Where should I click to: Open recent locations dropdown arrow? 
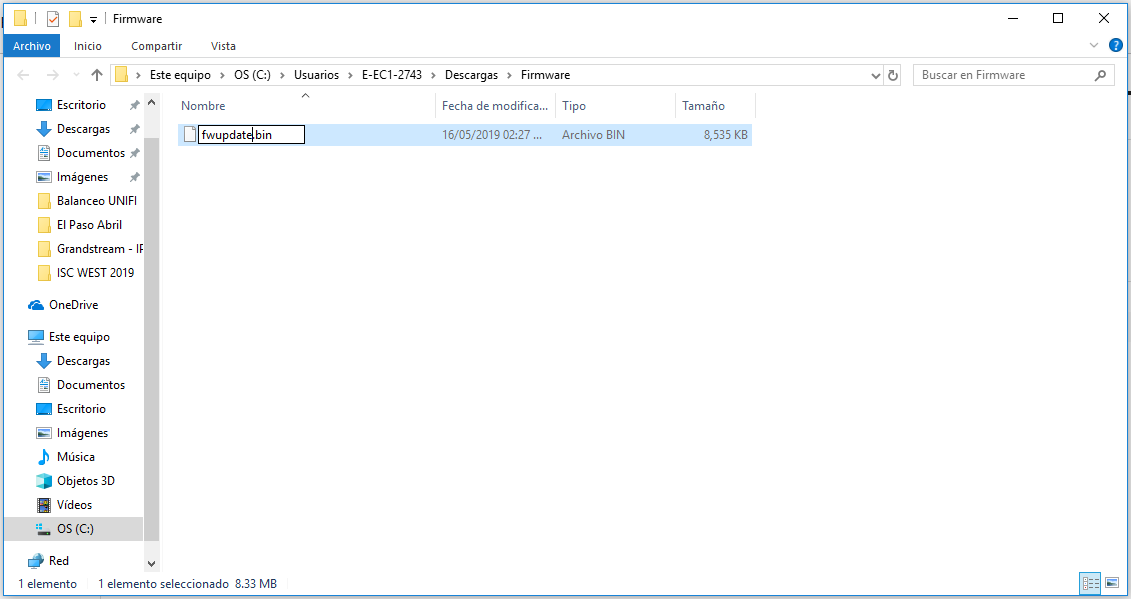pyautogui.click(x=76, y=75)
